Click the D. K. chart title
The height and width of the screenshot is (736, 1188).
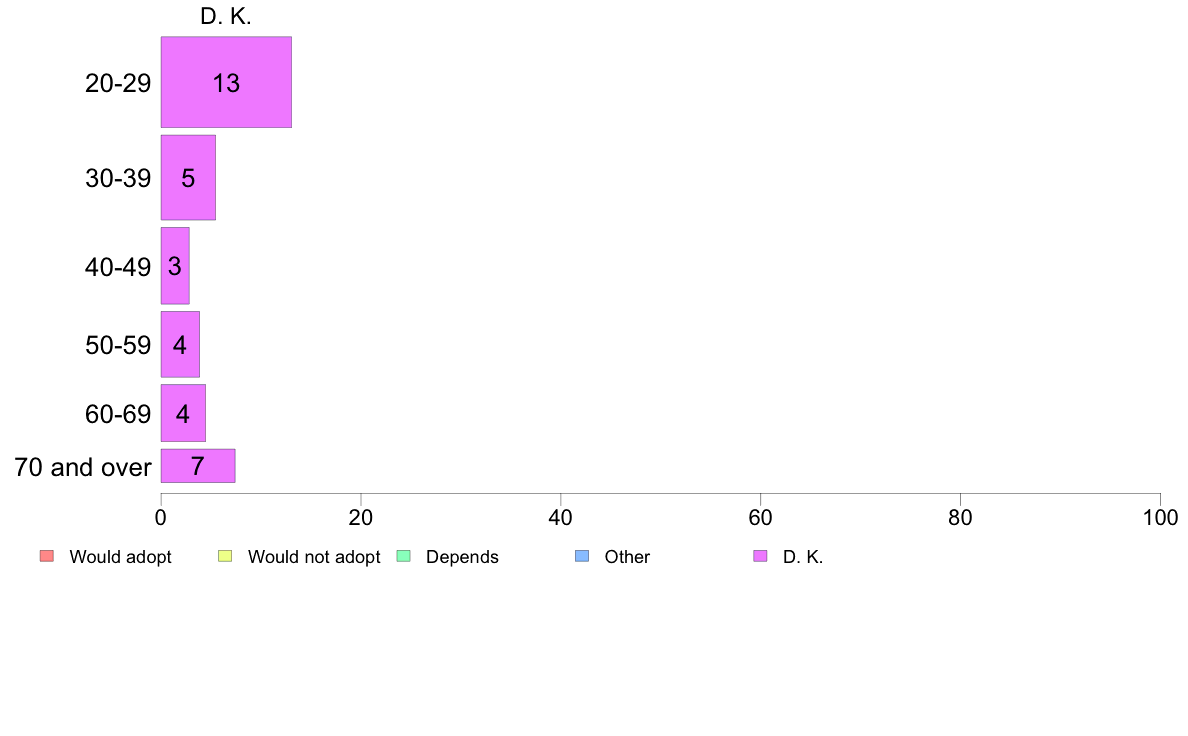pos(226,16)
